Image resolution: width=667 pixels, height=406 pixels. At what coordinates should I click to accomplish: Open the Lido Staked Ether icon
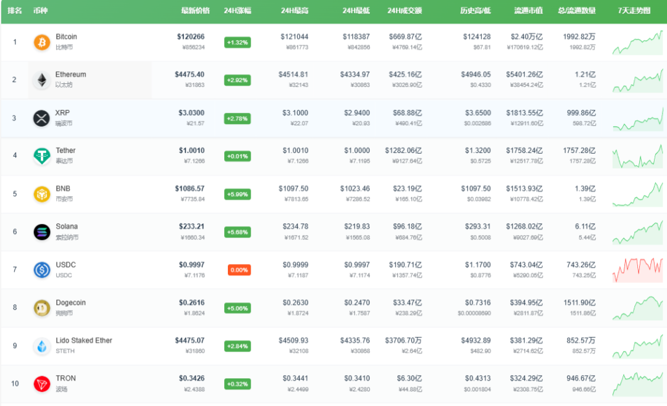pyautogui.click(x=41, y=346)
